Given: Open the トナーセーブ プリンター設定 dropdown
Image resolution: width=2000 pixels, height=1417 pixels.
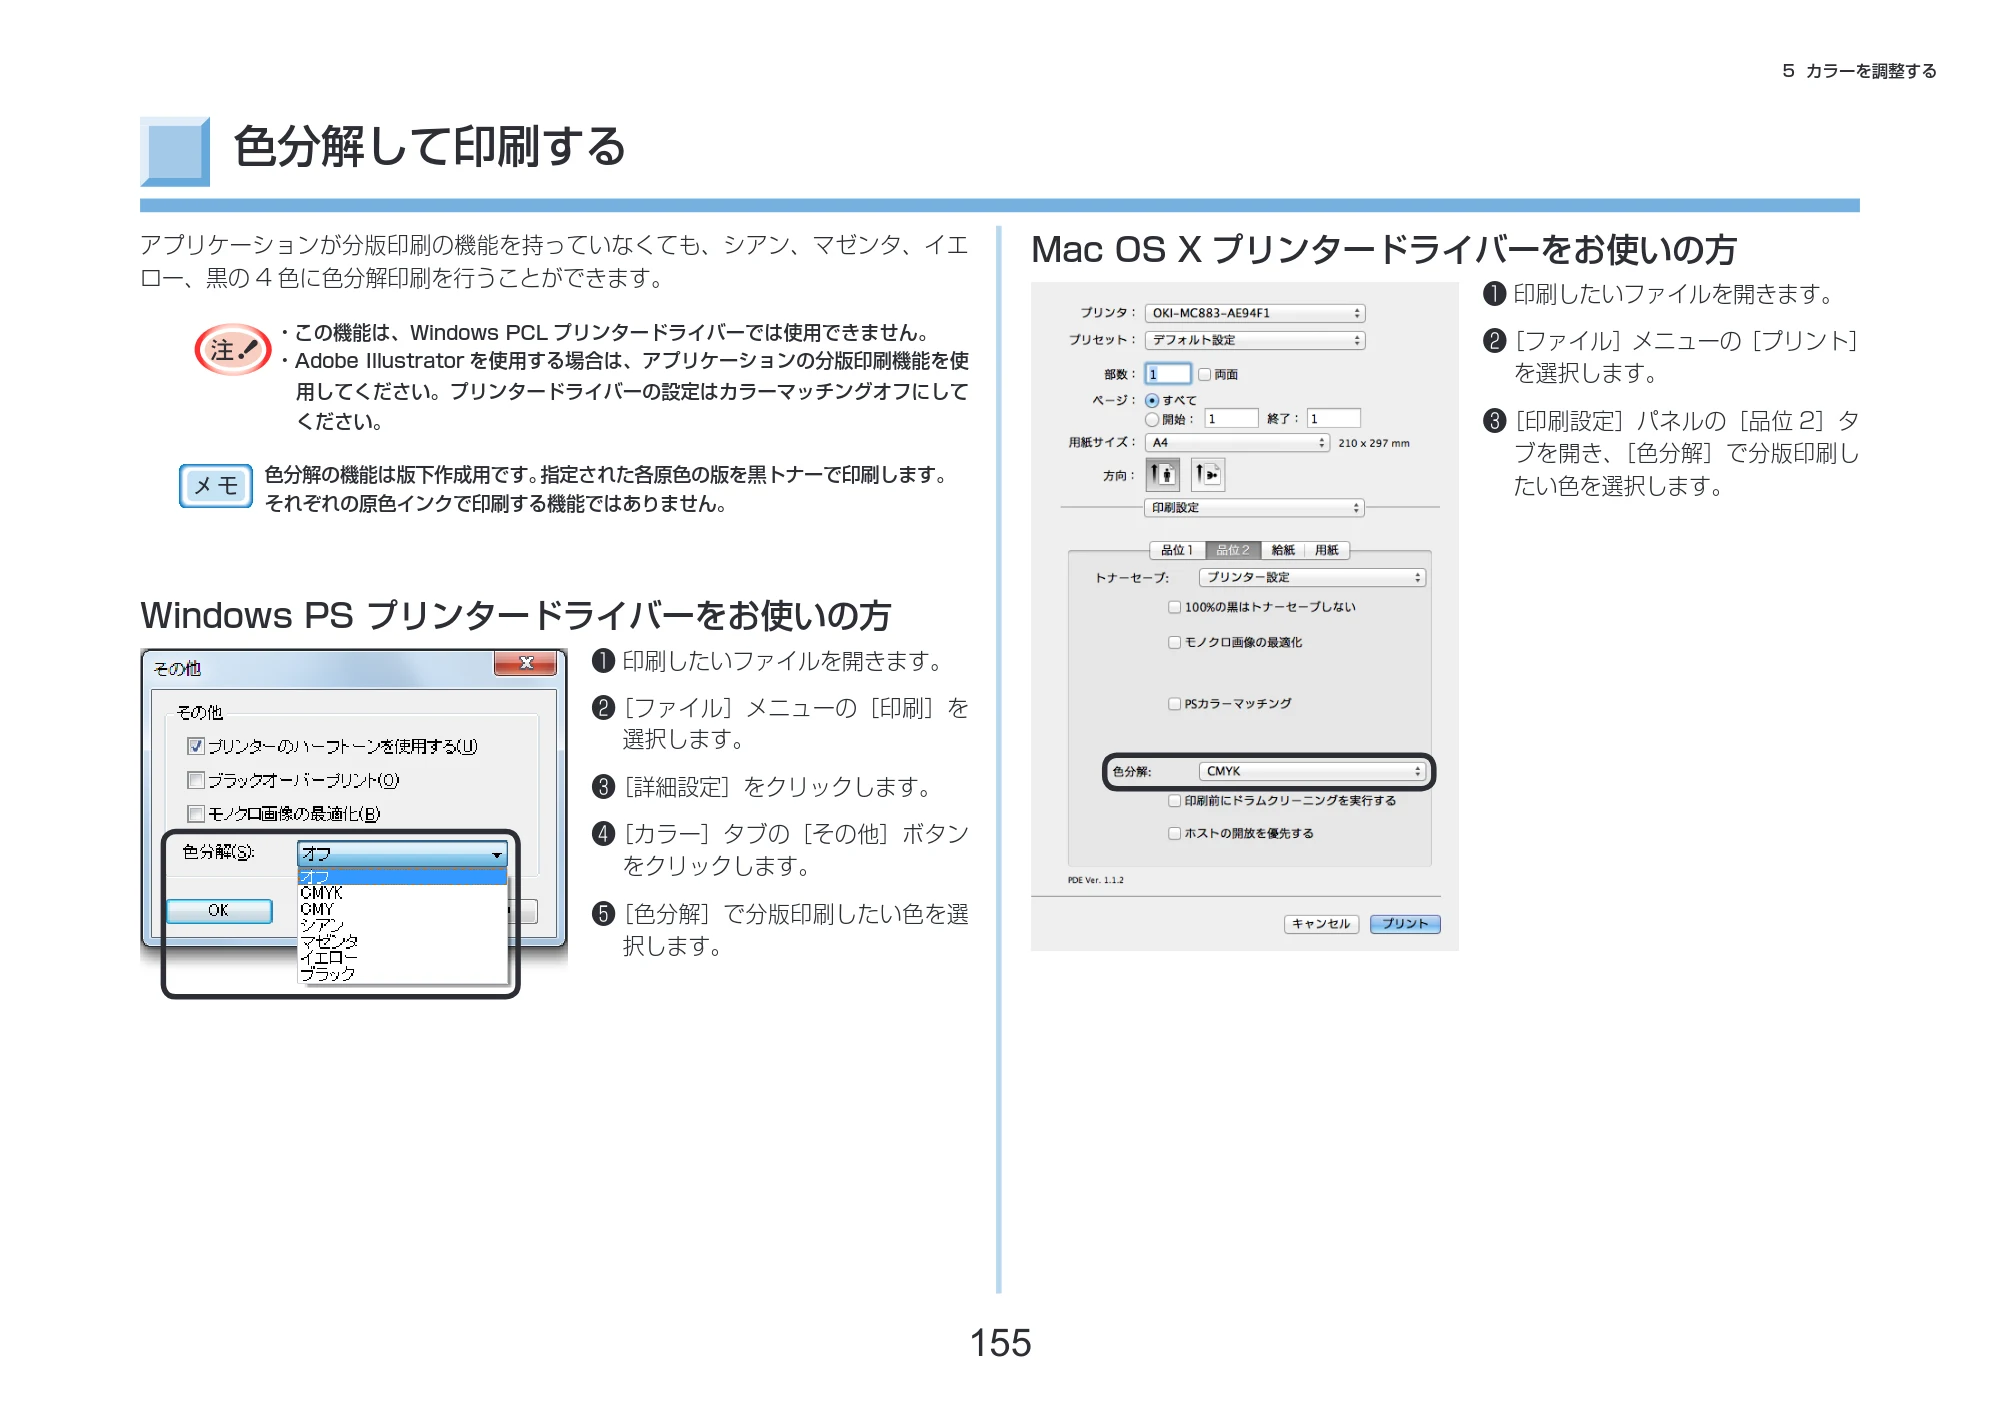Looking at the screenshot, I should [1312, 577].
